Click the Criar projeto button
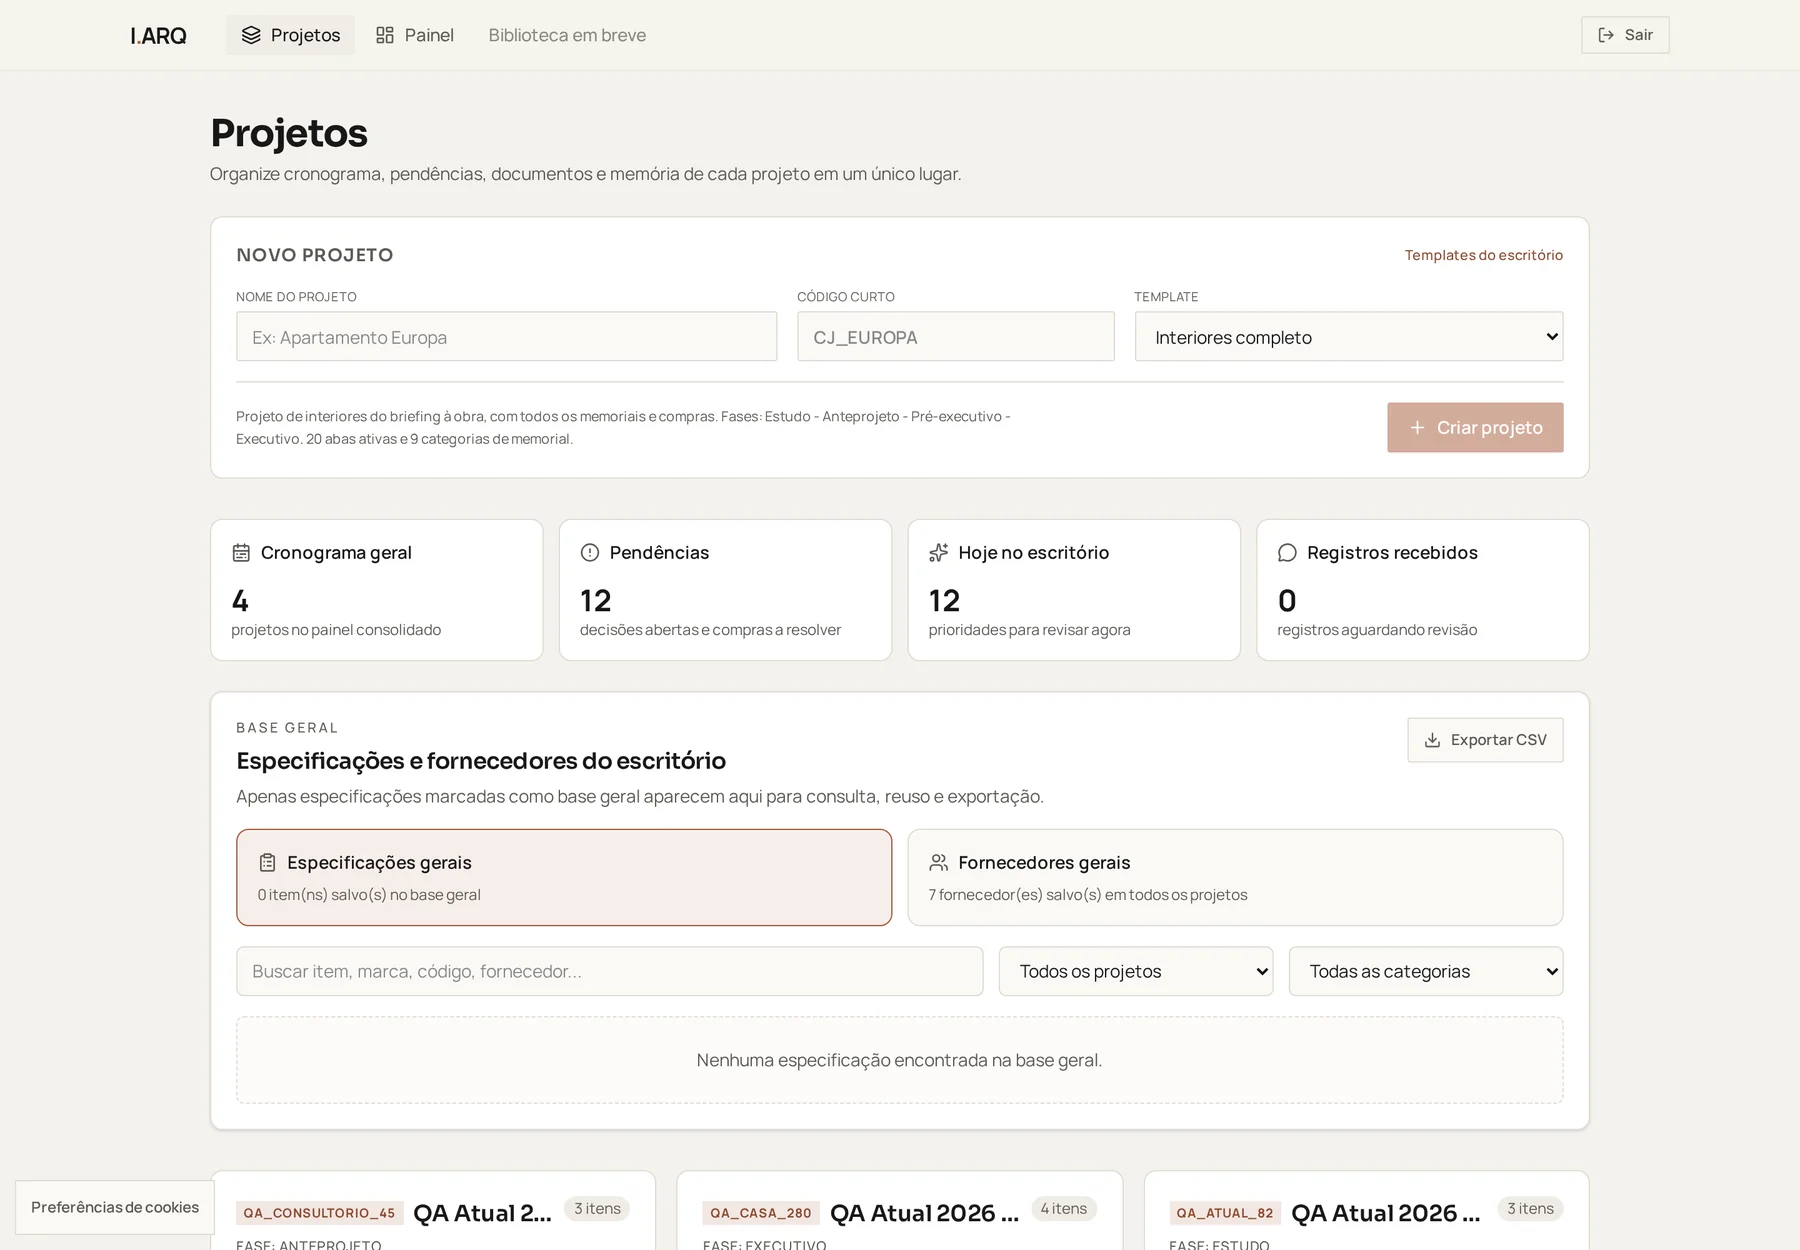1800x1250 pixels. tap(1475, 428)
